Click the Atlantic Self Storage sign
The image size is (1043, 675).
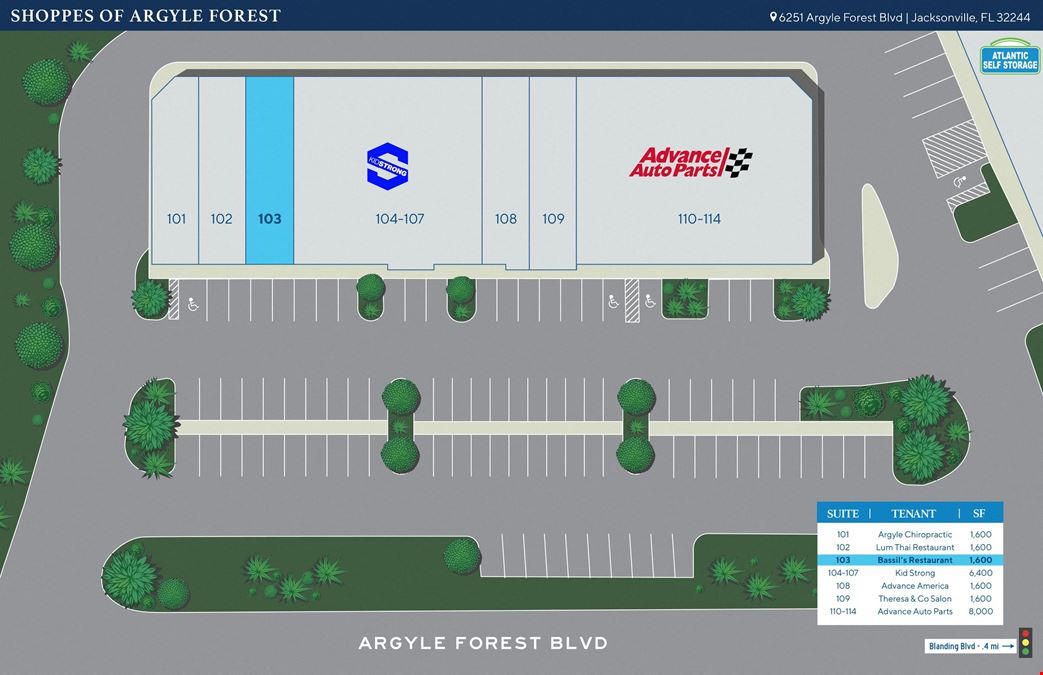tap(1010, 57)
